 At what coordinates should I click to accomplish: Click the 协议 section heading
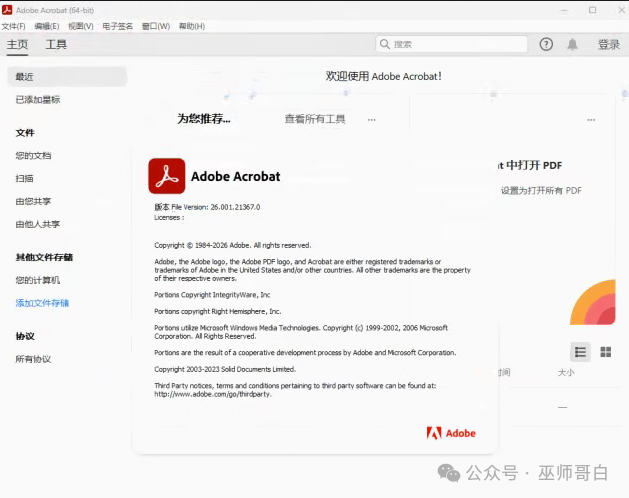click(x=25, y=336)
